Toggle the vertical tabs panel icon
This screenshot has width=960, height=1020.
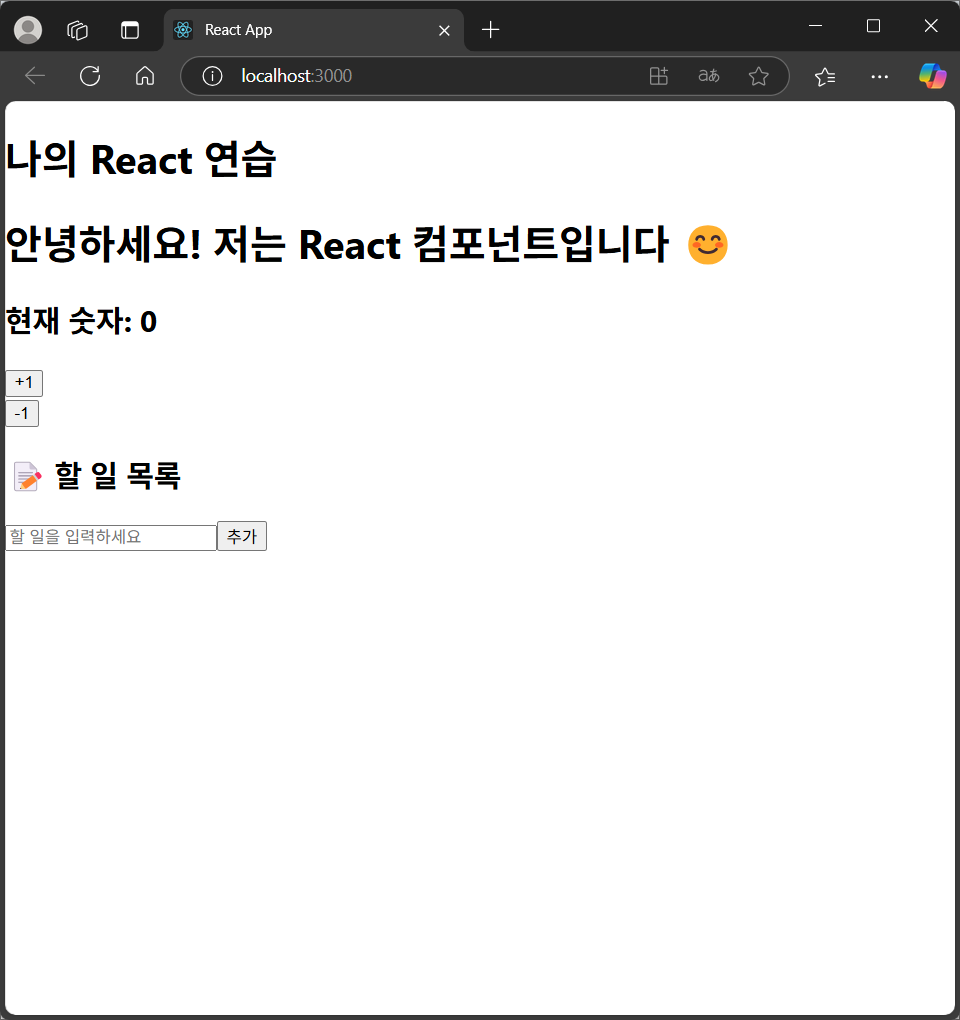tap(130, 30)
